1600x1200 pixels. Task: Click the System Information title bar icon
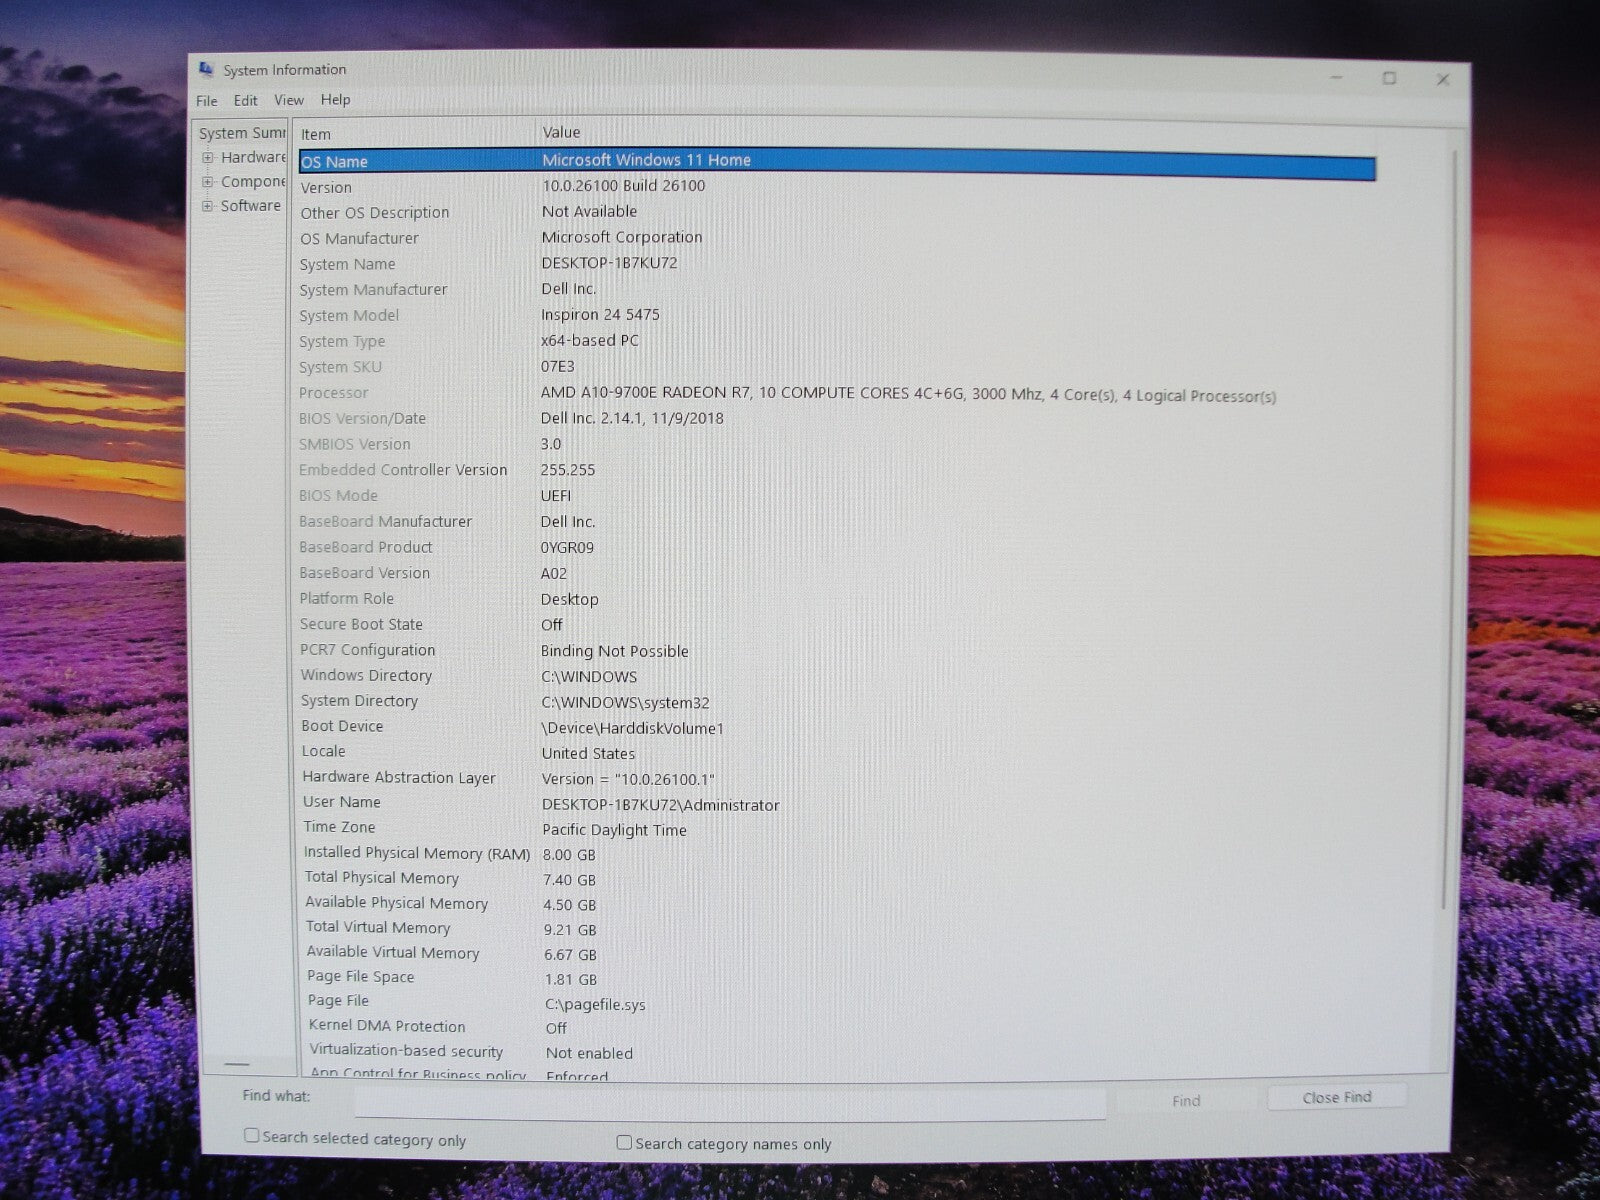point(206,69)
